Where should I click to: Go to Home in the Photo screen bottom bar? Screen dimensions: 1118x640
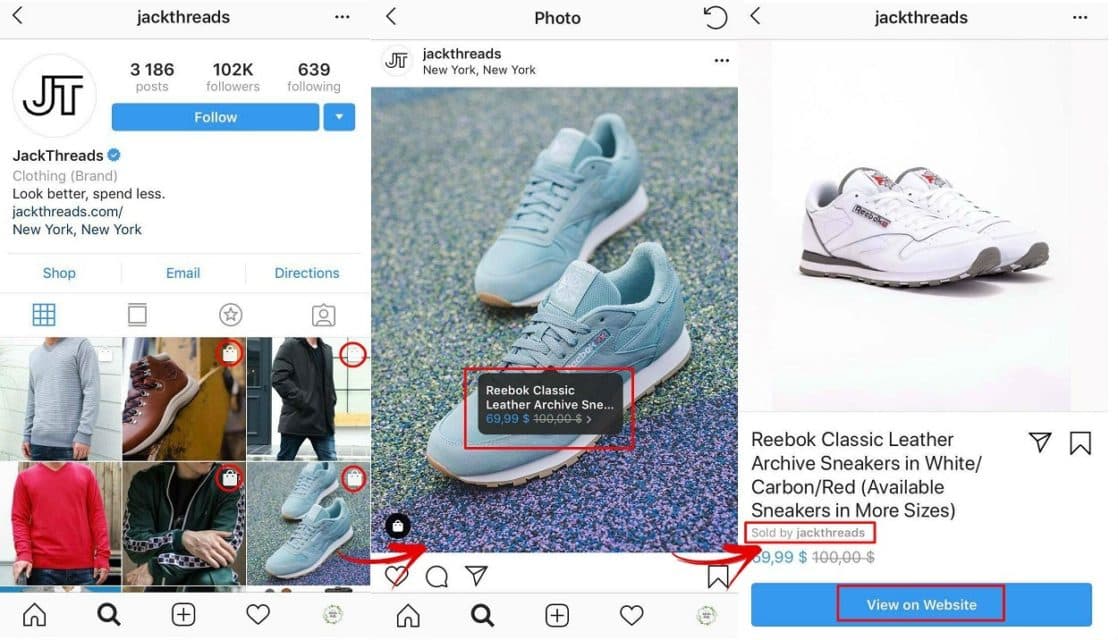(x=408, y=615)
